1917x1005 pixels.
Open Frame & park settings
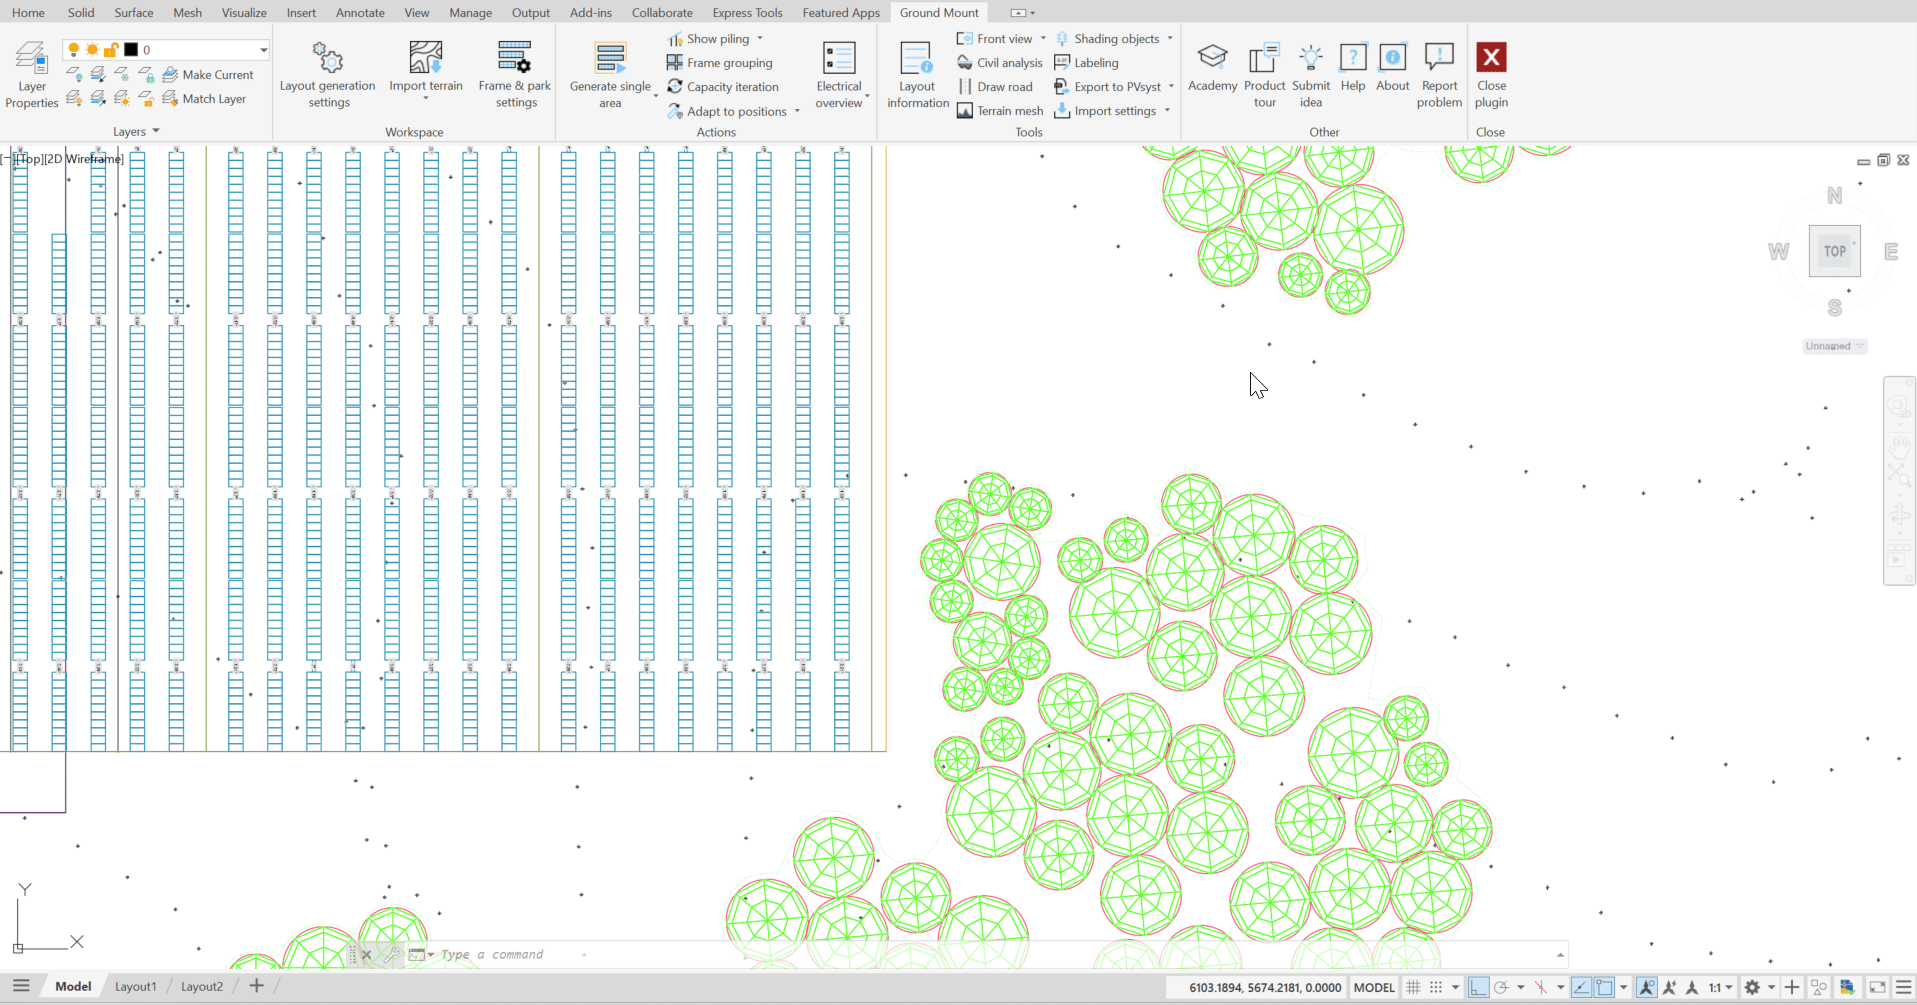point(515,75)
